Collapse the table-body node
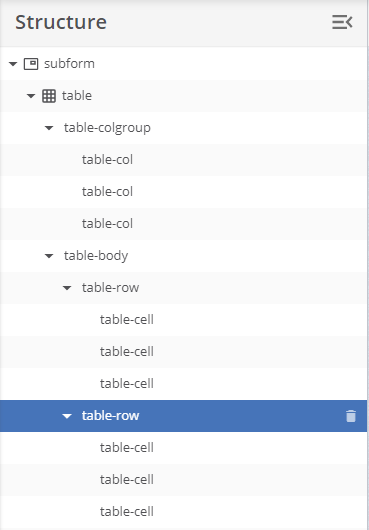This screenshot has height=530, width=369. (x=49, y=256)
